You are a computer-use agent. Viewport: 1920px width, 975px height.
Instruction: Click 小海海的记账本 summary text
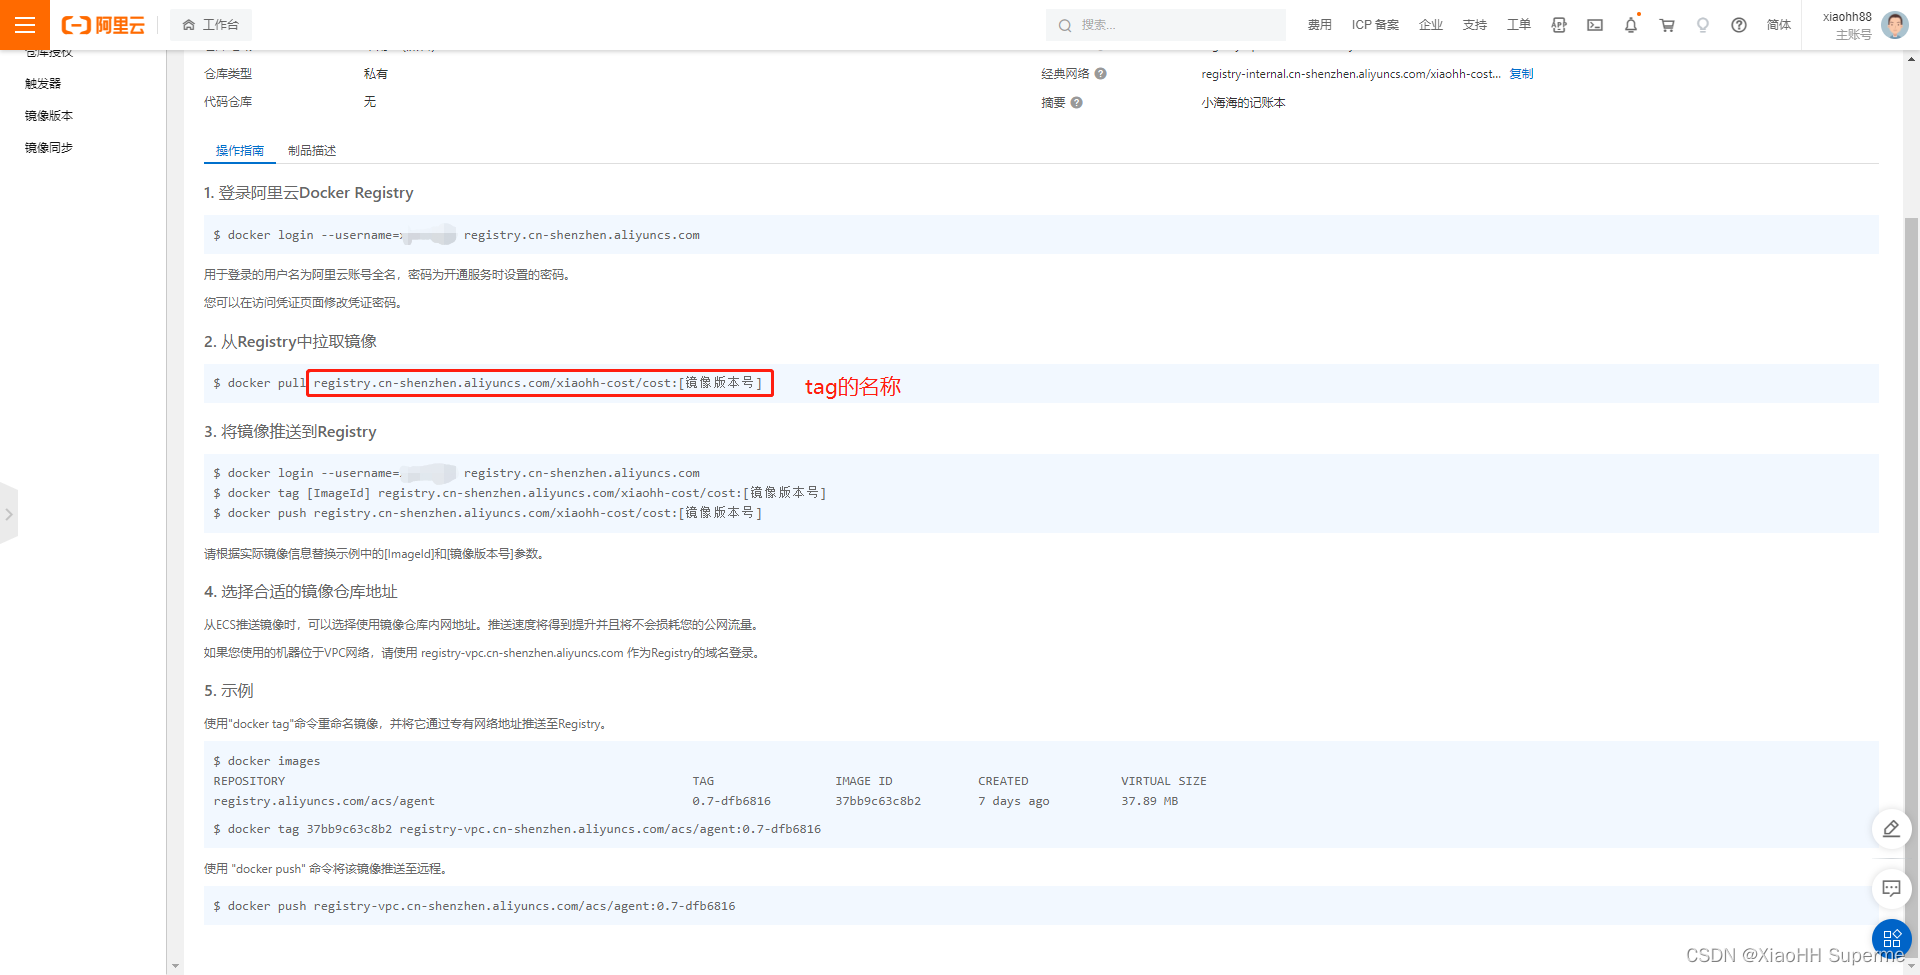(1243, 103)
